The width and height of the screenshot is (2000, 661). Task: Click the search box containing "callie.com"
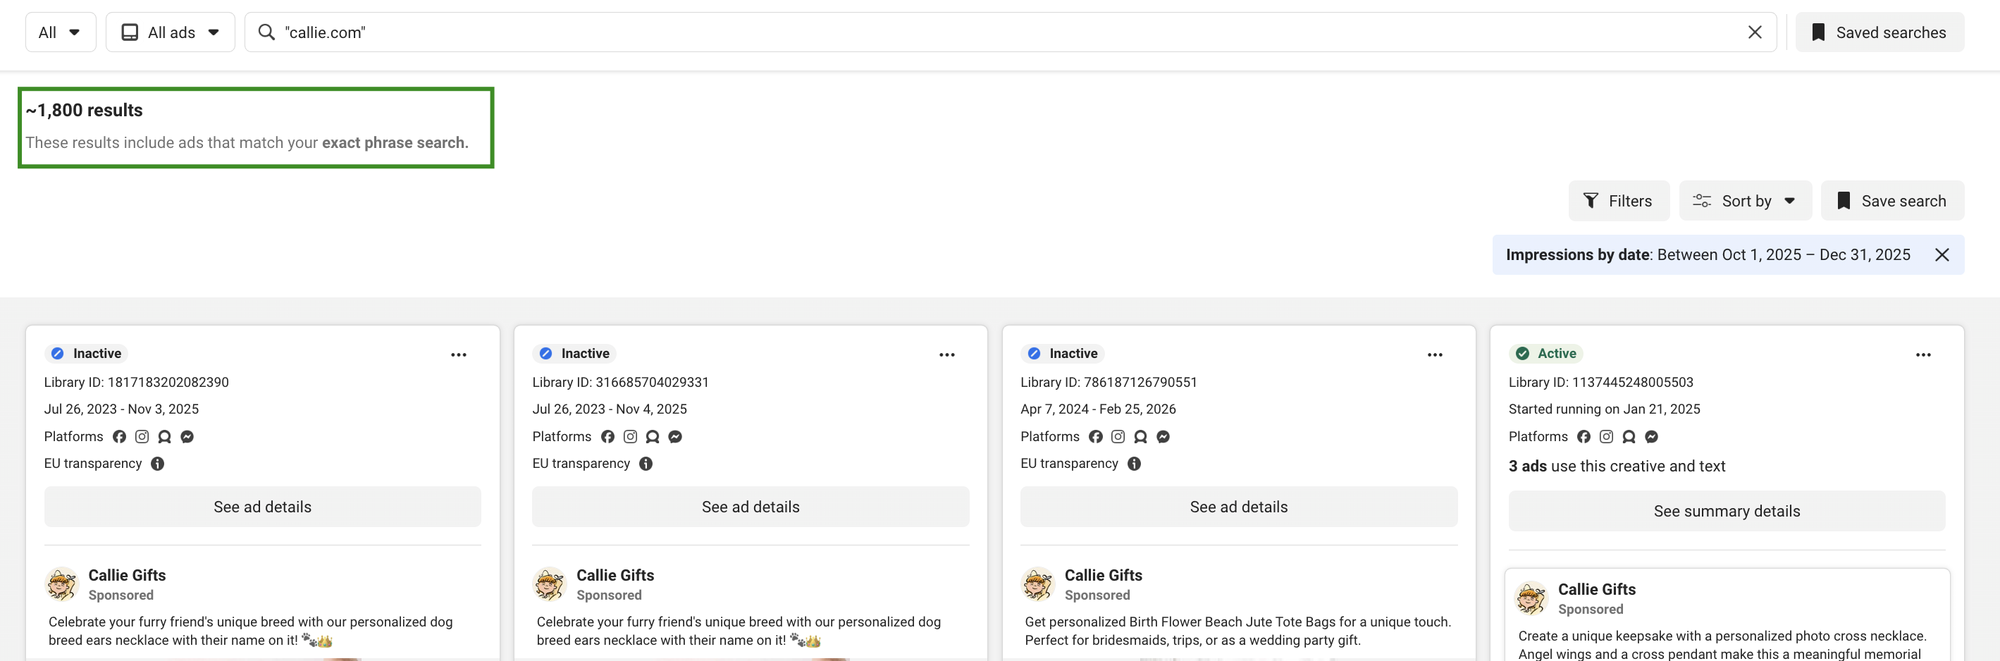tap(1000, 32)
